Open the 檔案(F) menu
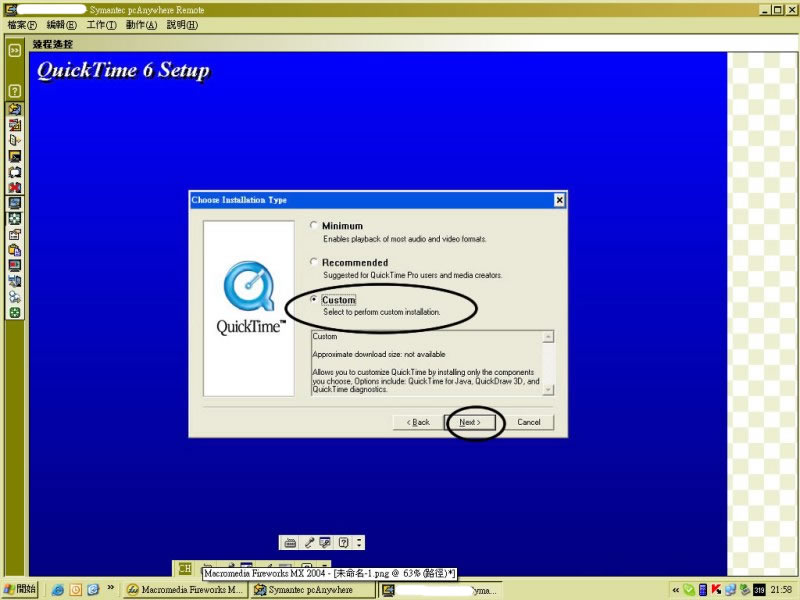 (x=22, y=25)
